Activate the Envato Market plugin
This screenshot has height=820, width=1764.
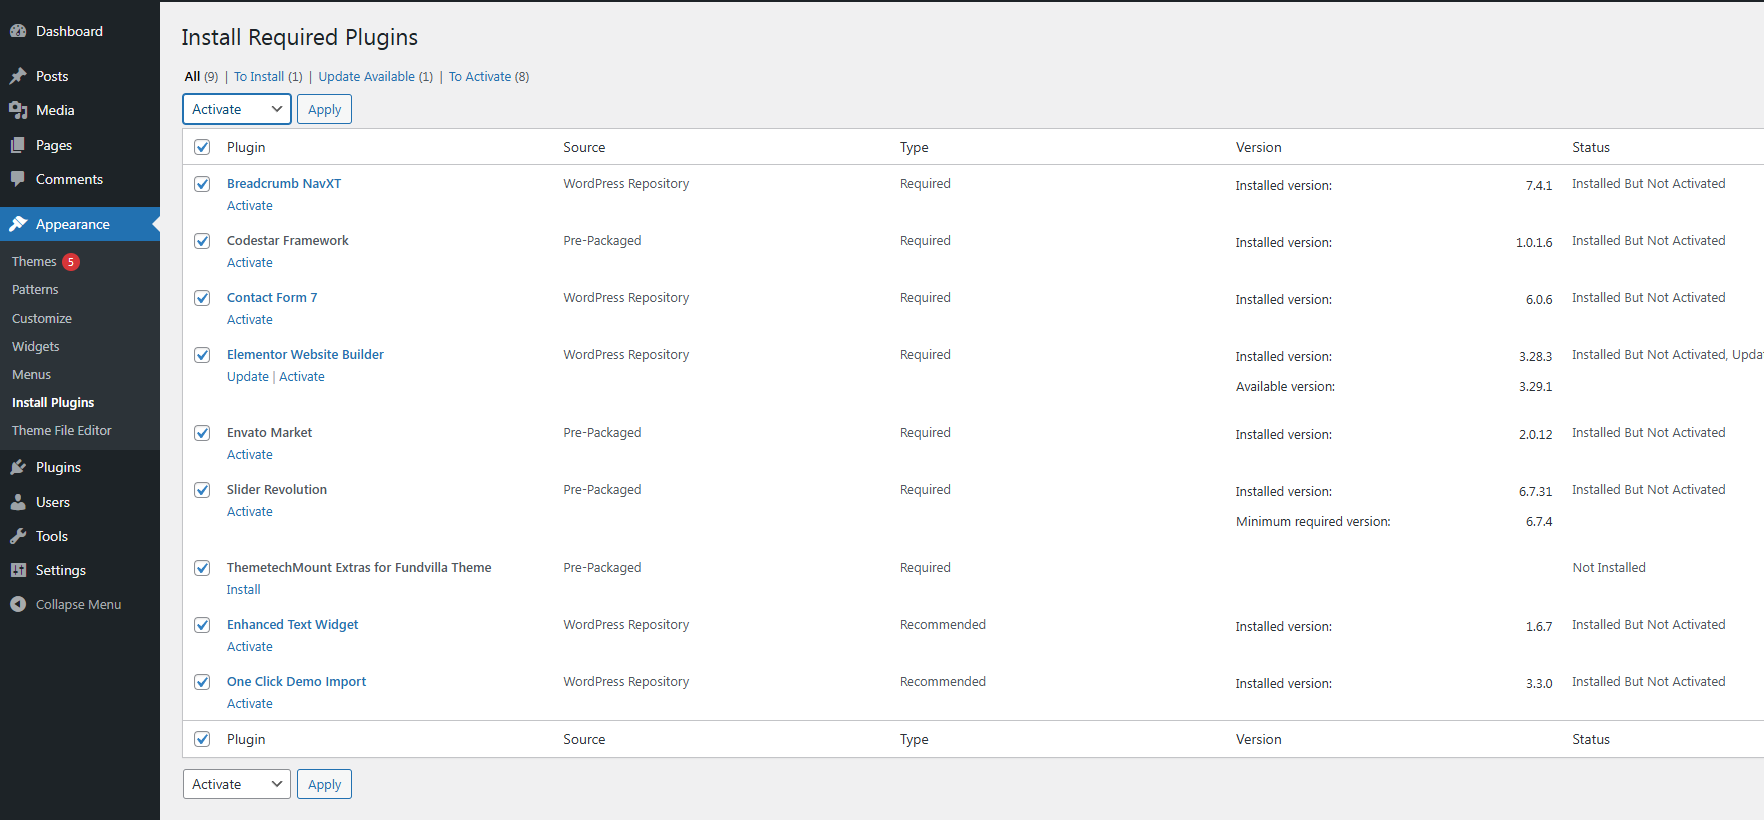point(250,454)
